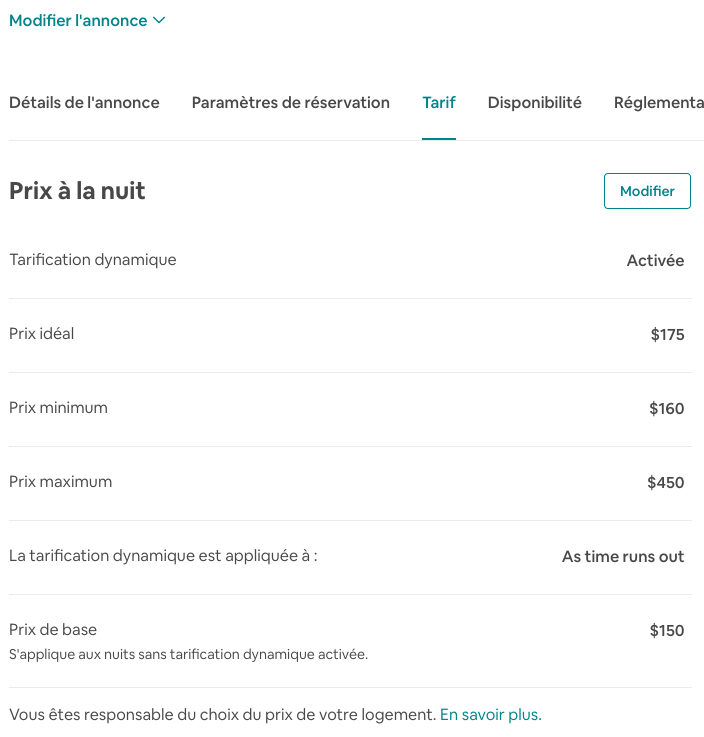Select the $150 base price value
This screenshot has width=704, height=737.
[x=667, y=631]
